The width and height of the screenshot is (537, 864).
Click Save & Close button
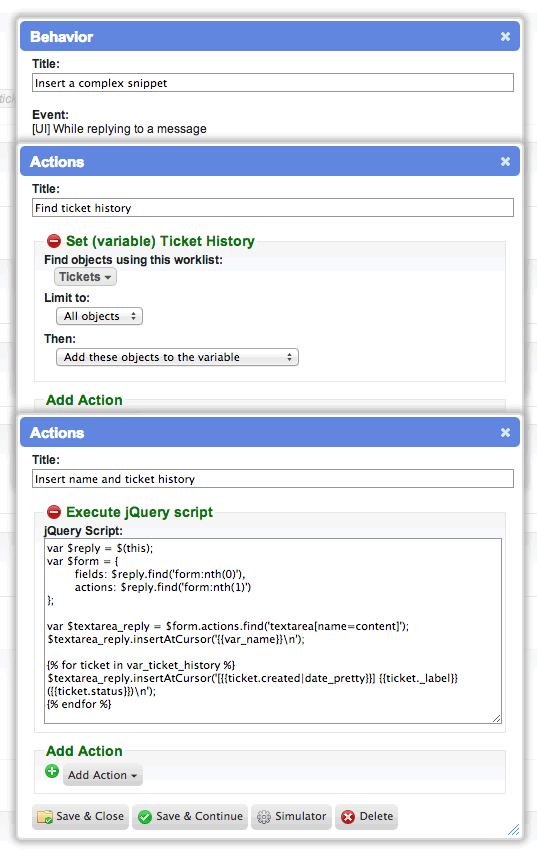click(80, 816)
